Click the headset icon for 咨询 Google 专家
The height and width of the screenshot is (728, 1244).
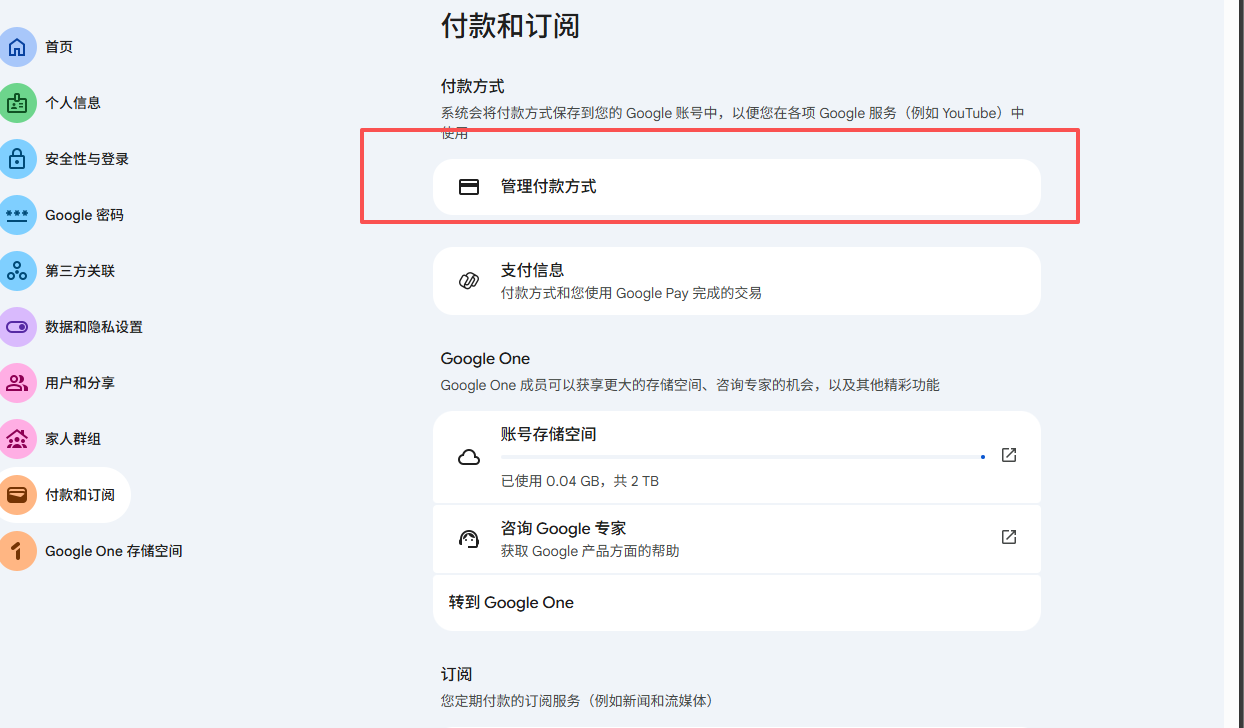pyautogui.click(x=468, y=538)
